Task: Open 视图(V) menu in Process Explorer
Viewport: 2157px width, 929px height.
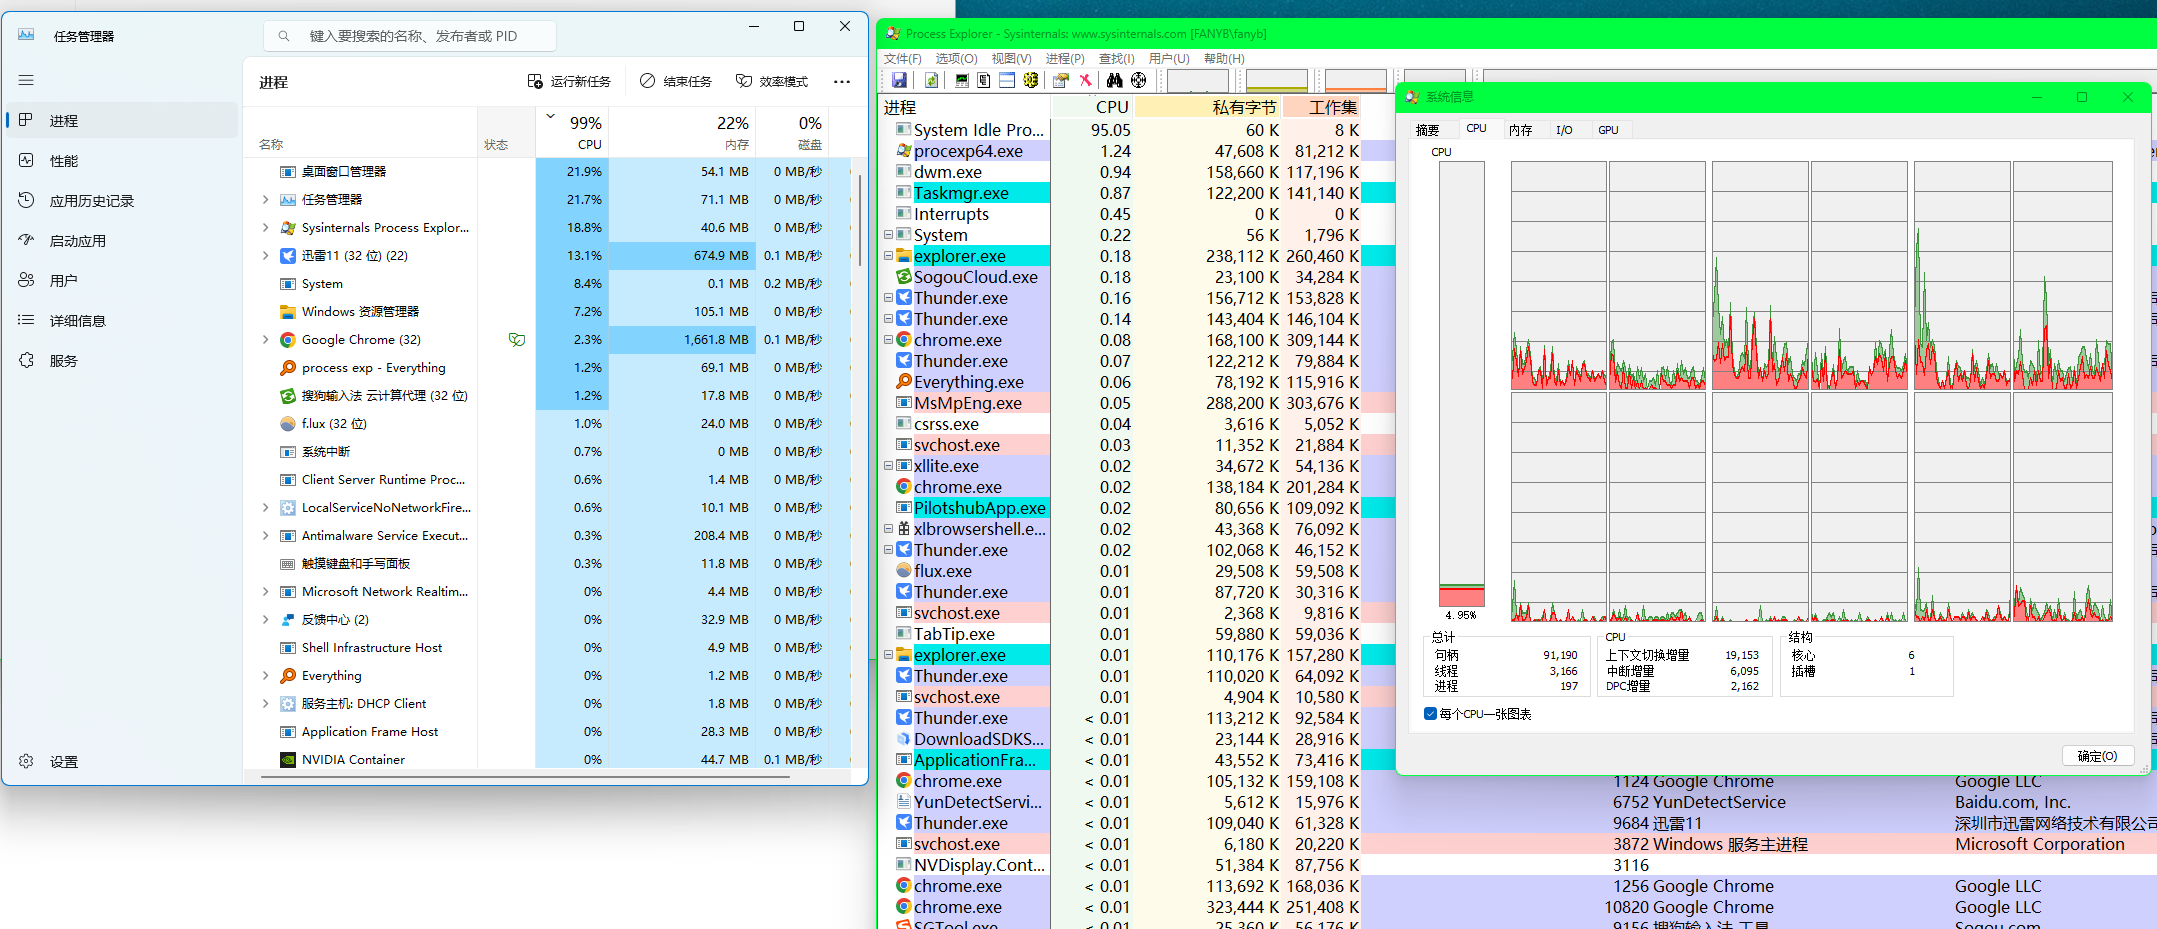Action: click(1011, 59)
